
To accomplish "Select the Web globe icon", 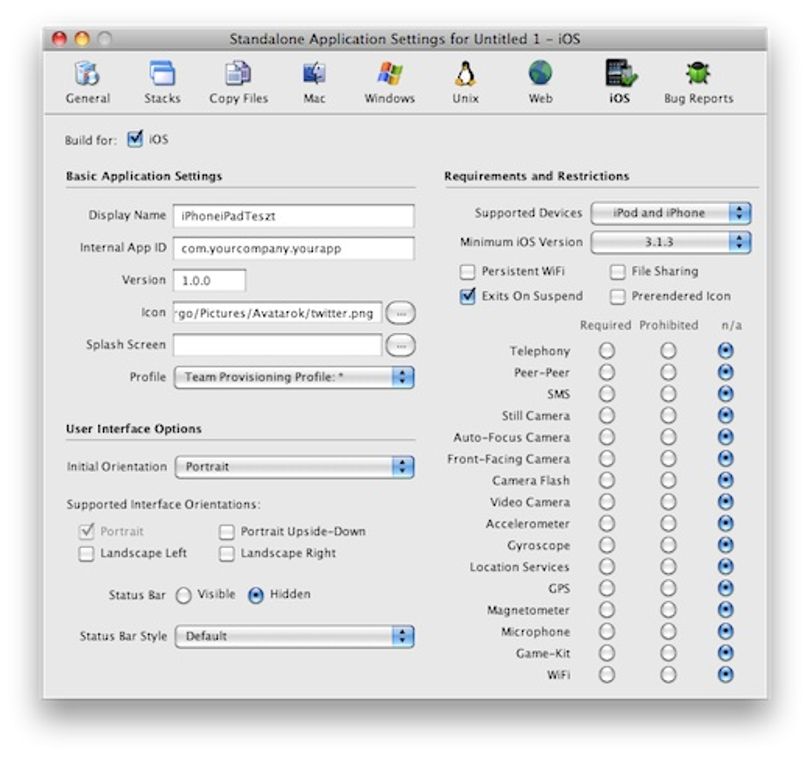I will pyautogui.click(x=540, y=73).
